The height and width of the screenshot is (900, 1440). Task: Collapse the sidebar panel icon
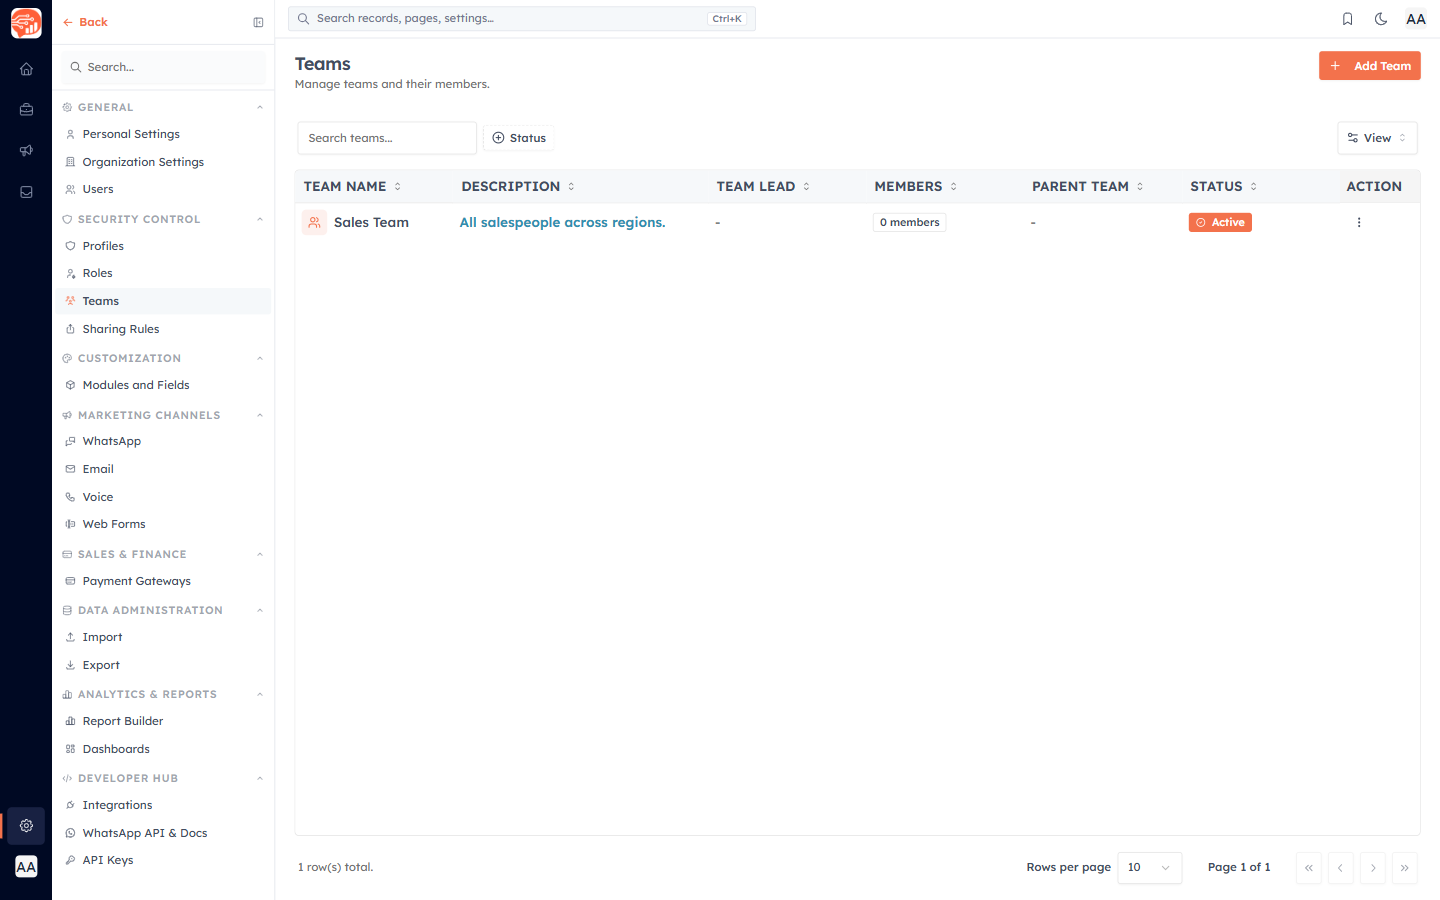coord(258,22)
